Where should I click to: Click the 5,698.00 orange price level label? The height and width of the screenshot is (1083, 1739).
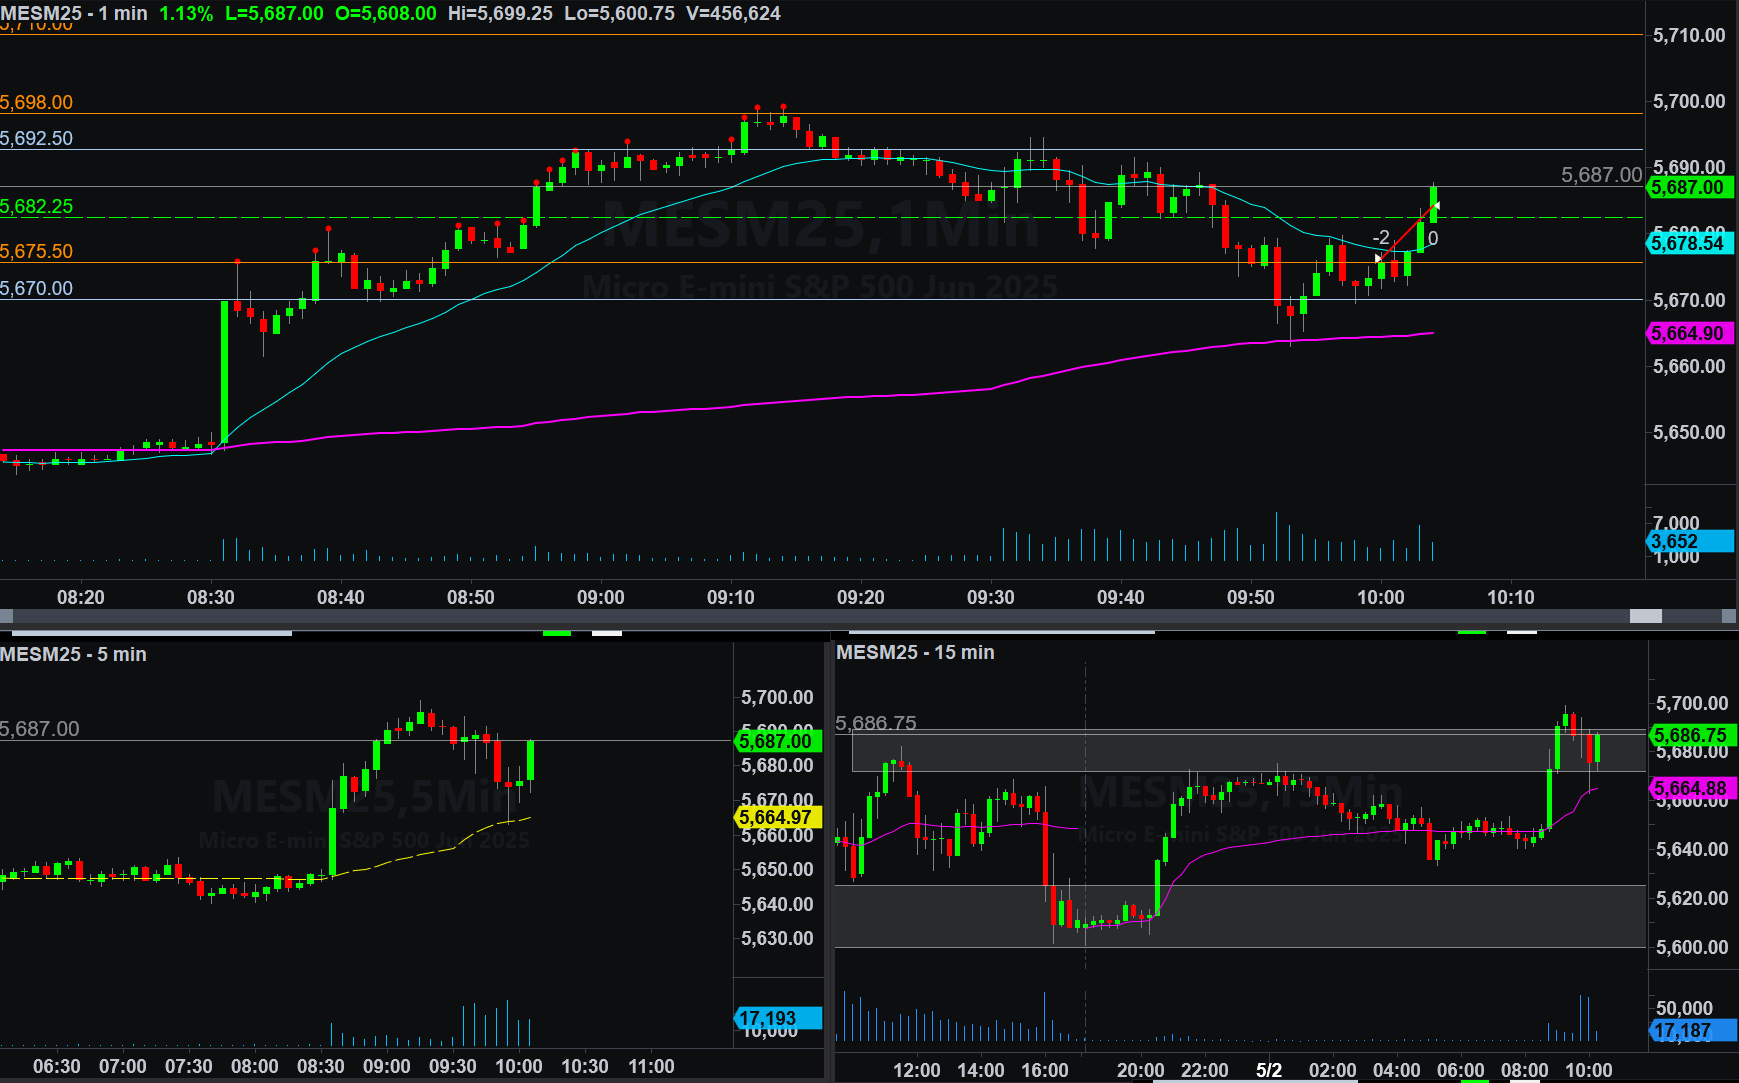coord(37,103)
